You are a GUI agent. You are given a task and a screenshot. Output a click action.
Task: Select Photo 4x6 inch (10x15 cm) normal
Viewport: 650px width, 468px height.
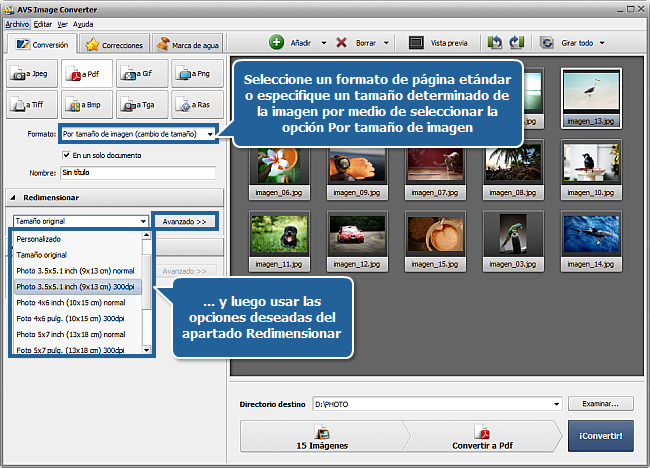(78, 303)
